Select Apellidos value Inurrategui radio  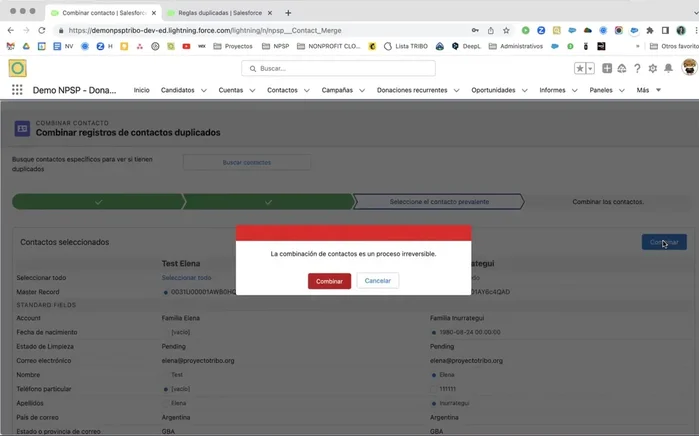pos(434,403)
